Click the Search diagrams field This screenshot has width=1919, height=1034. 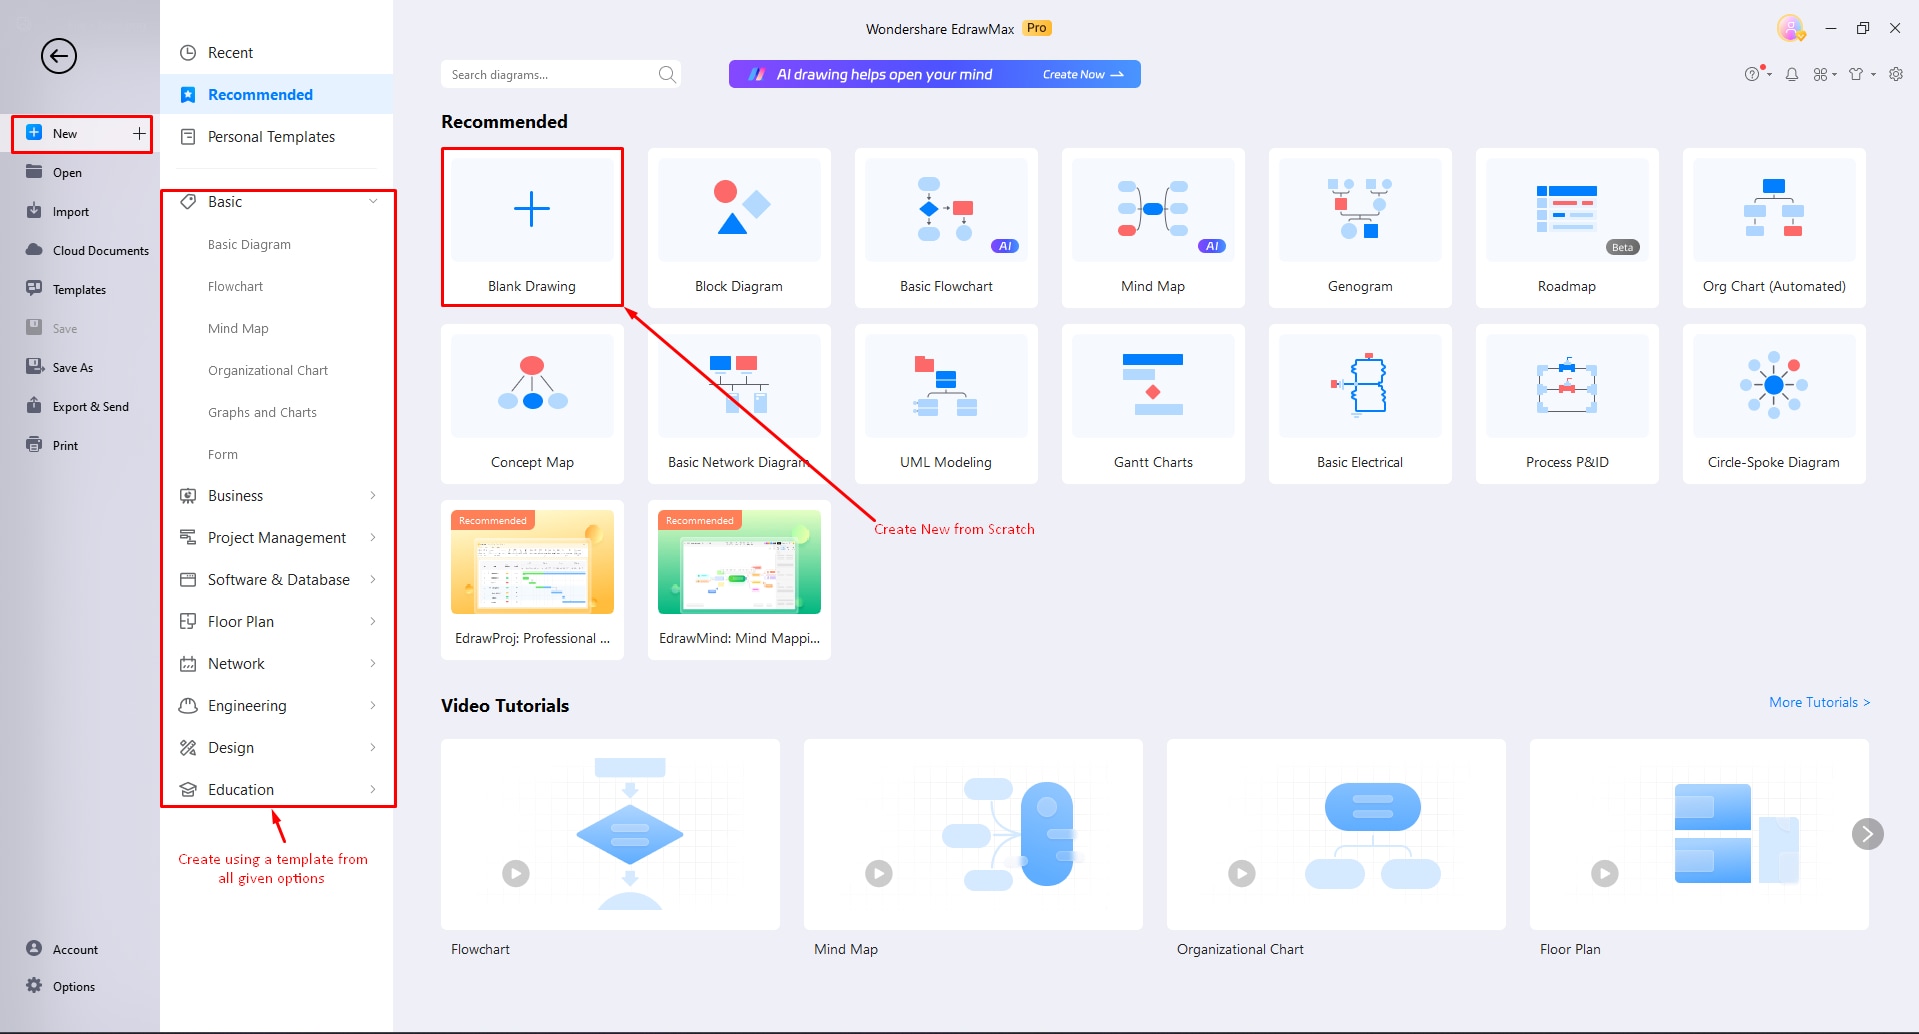[561, 74]
